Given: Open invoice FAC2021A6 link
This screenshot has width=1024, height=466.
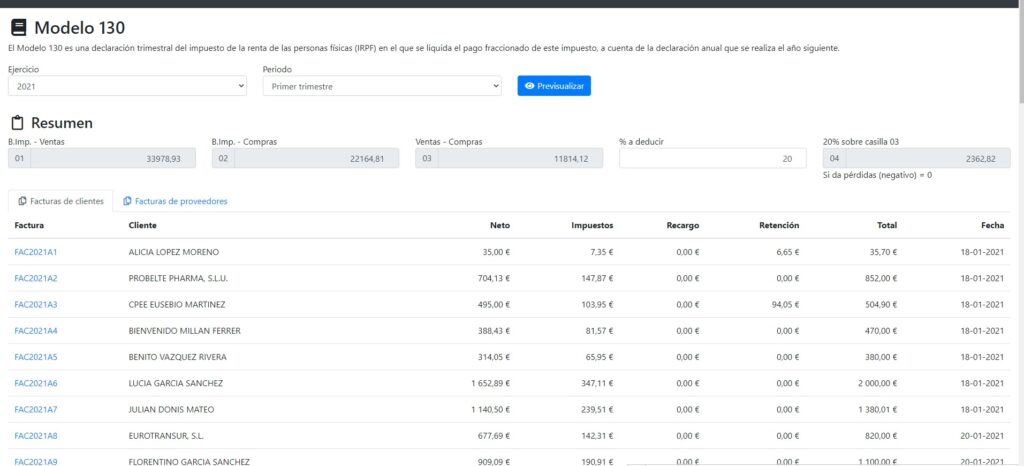Looking at the screenshot, I should pyautogui.click(x=36, y=383).
